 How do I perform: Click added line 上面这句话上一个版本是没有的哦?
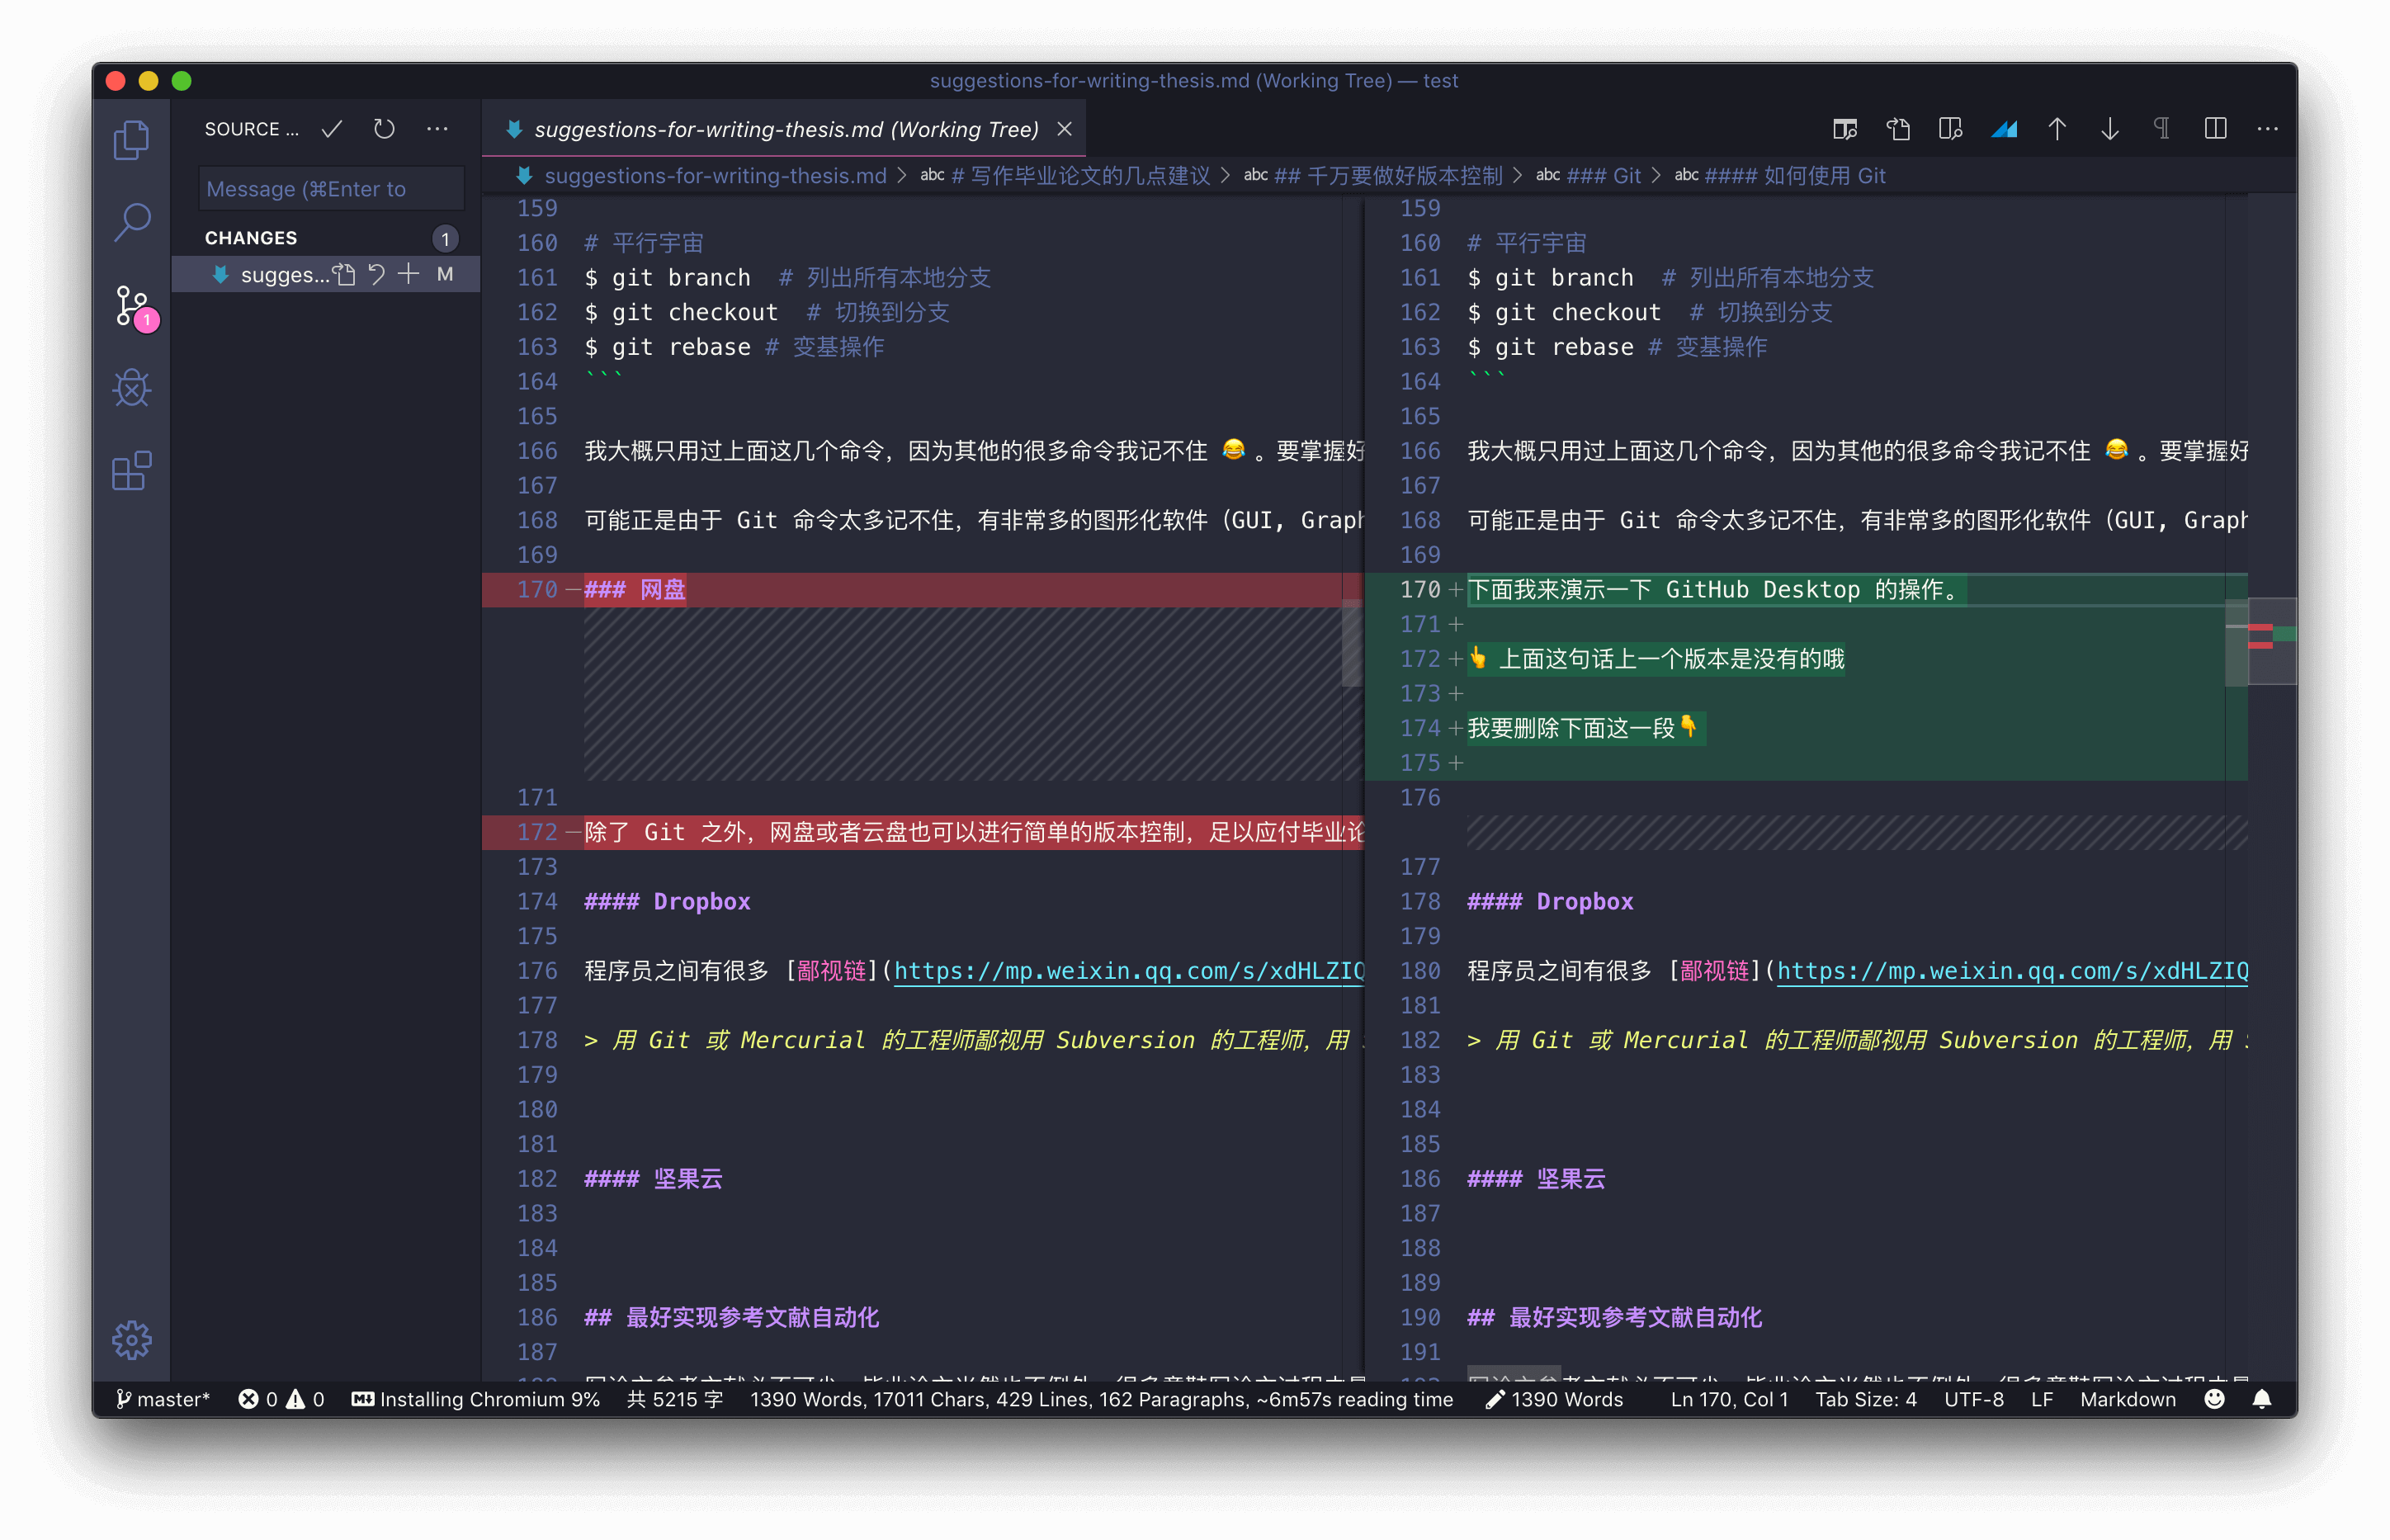click(1657, 659)
